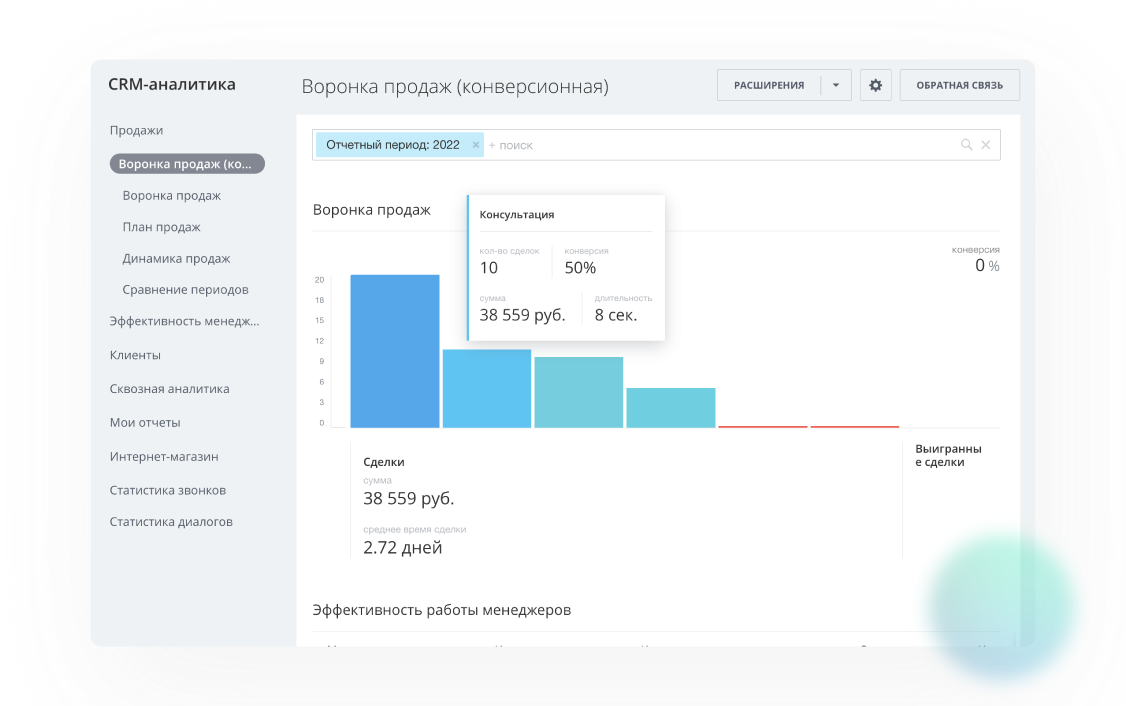Open the Клиенты section
The image size is (1126, 706).
point(135,355)
